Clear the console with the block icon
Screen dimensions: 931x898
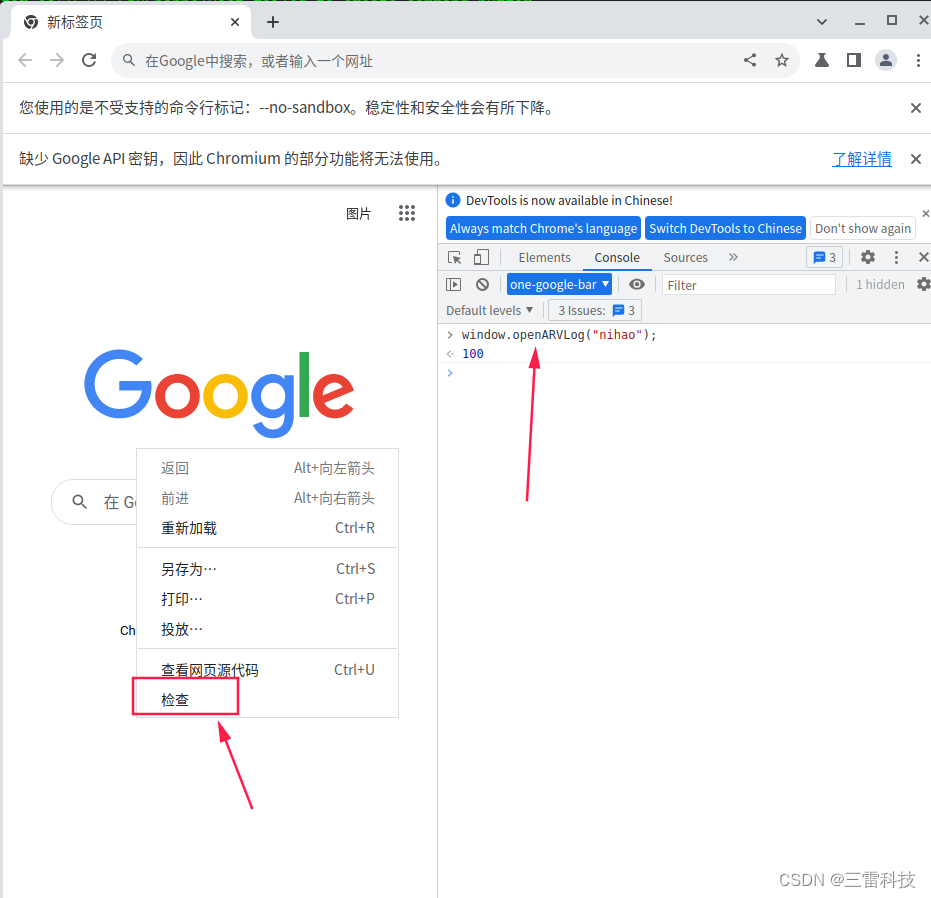coord(482,284)
